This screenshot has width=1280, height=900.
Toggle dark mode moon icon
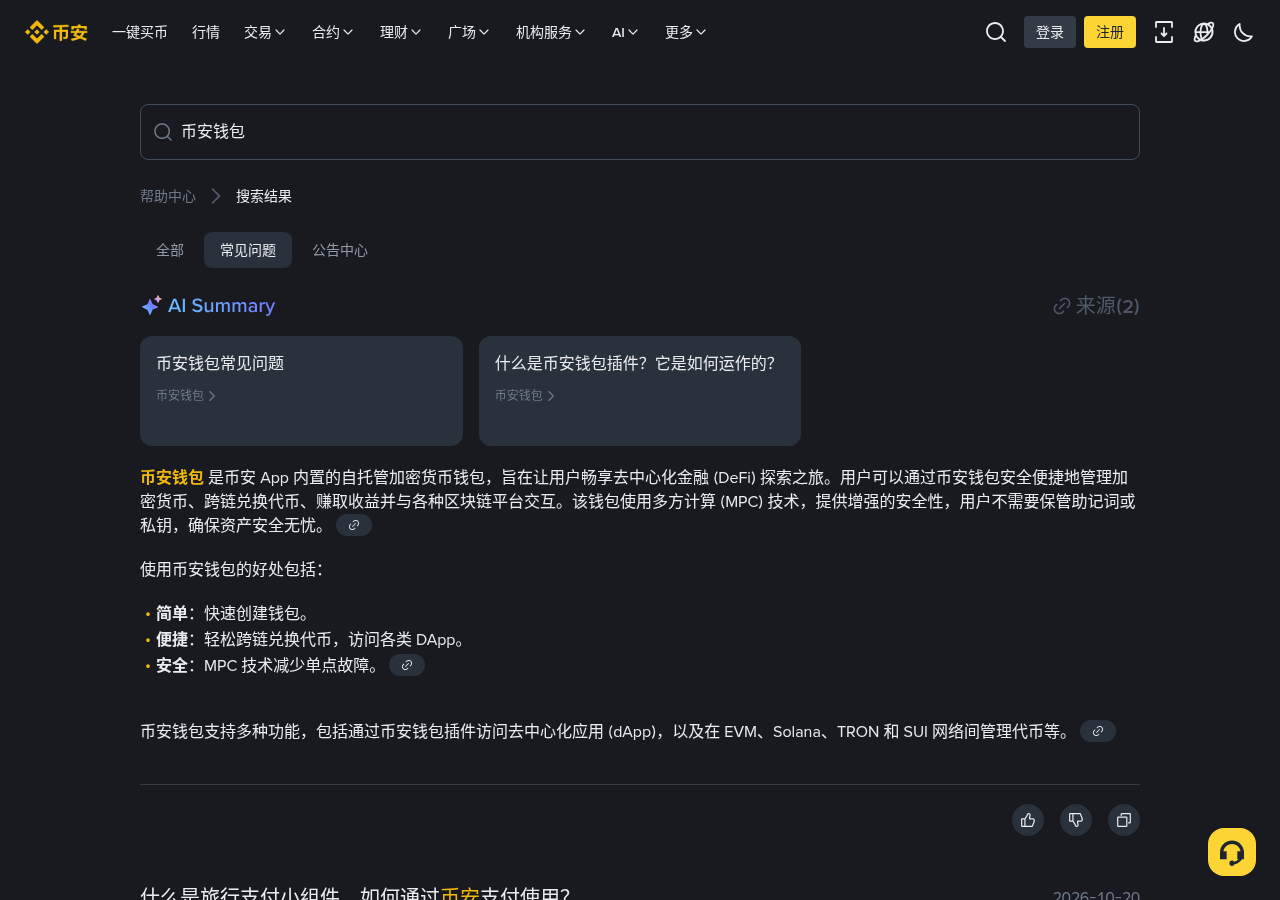(1244, 32)
